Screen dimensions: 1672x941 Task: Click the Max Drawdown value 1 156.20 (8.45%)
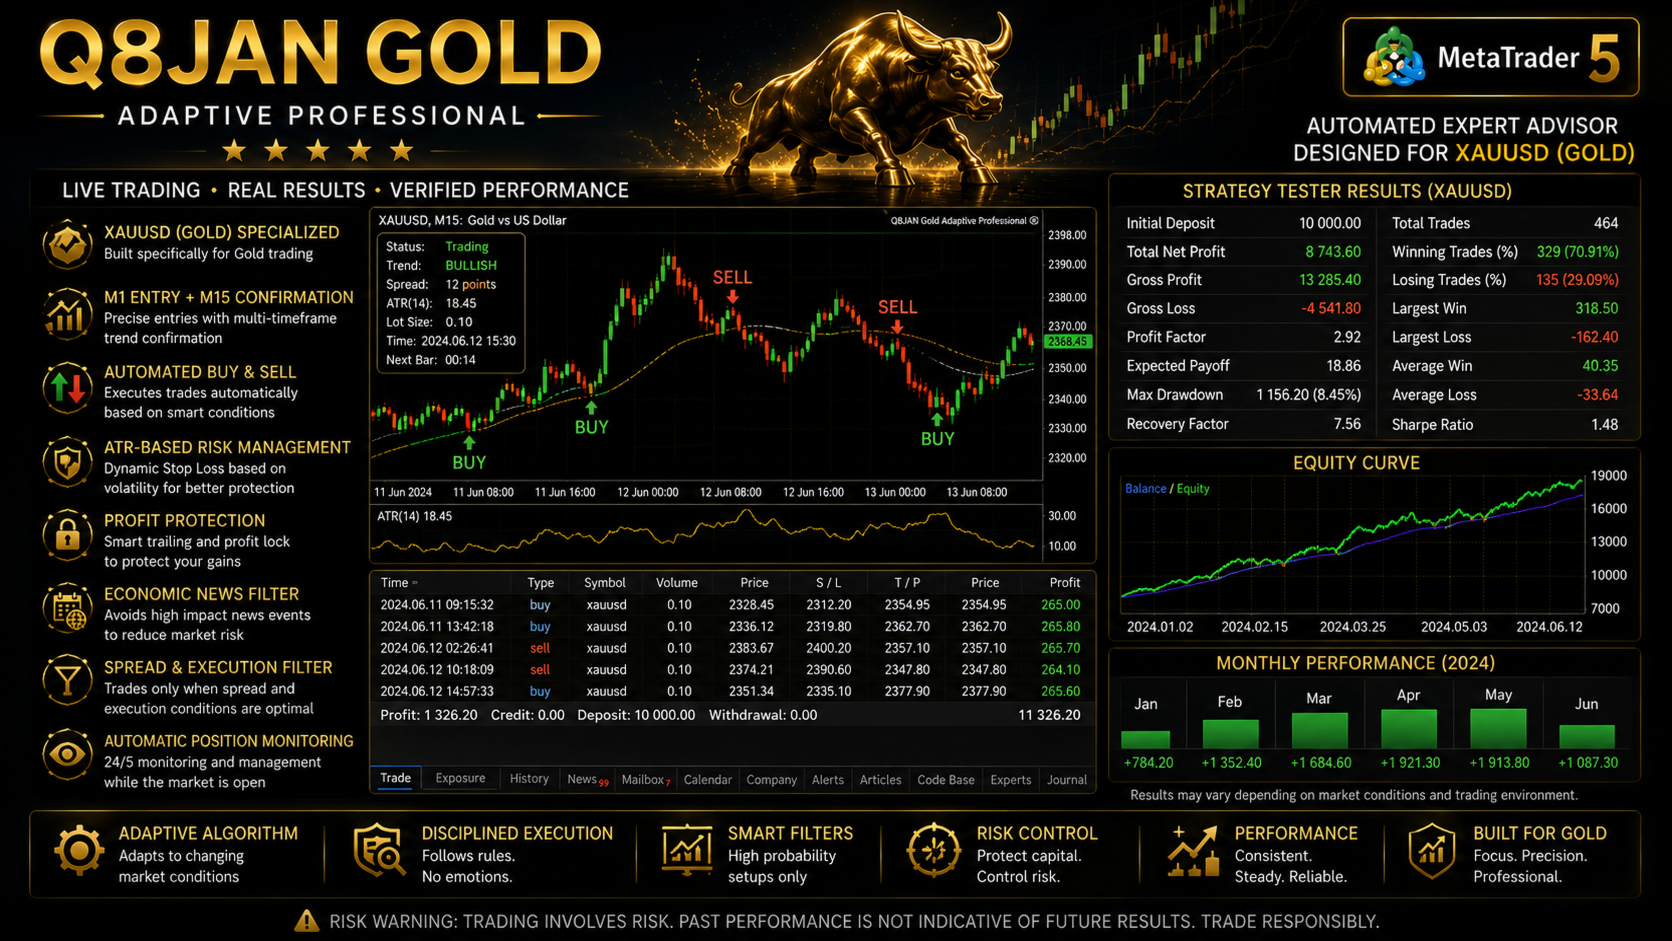pyautogui.click(x=1308, y=395)
